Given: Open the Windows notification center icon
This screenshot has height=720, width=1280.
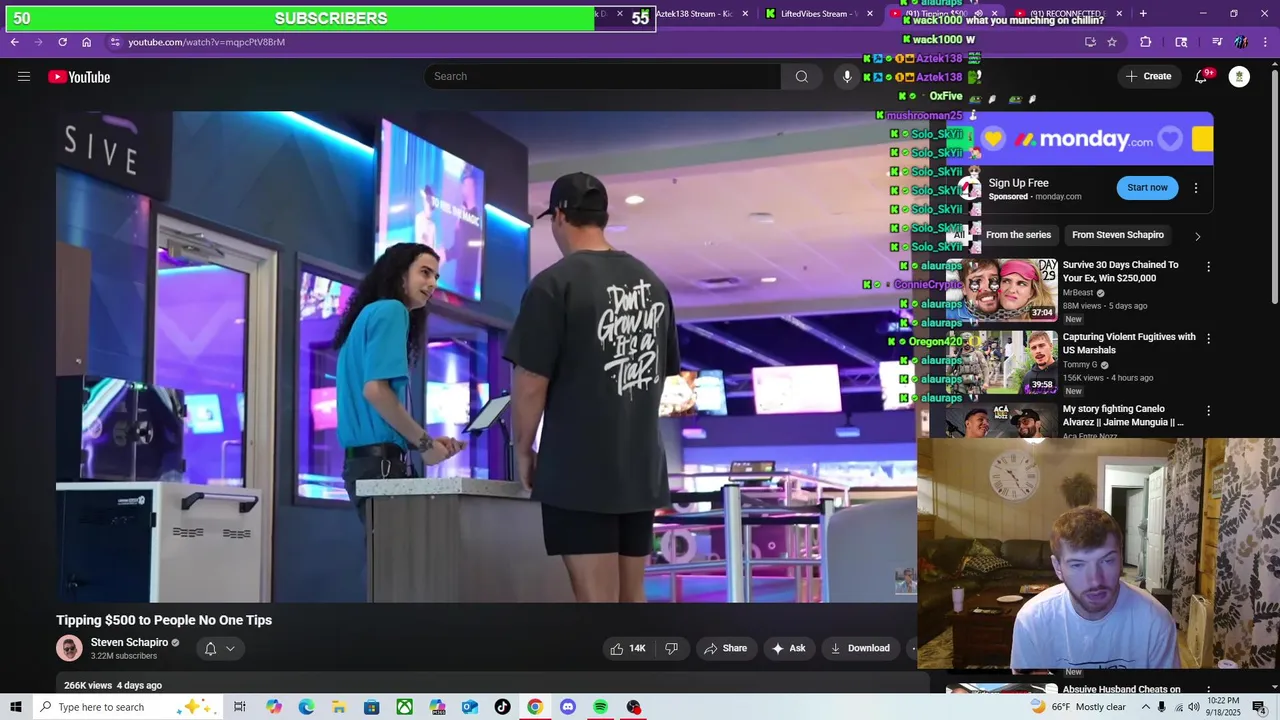Looking at the screenshot, I should click(1259, 707).
